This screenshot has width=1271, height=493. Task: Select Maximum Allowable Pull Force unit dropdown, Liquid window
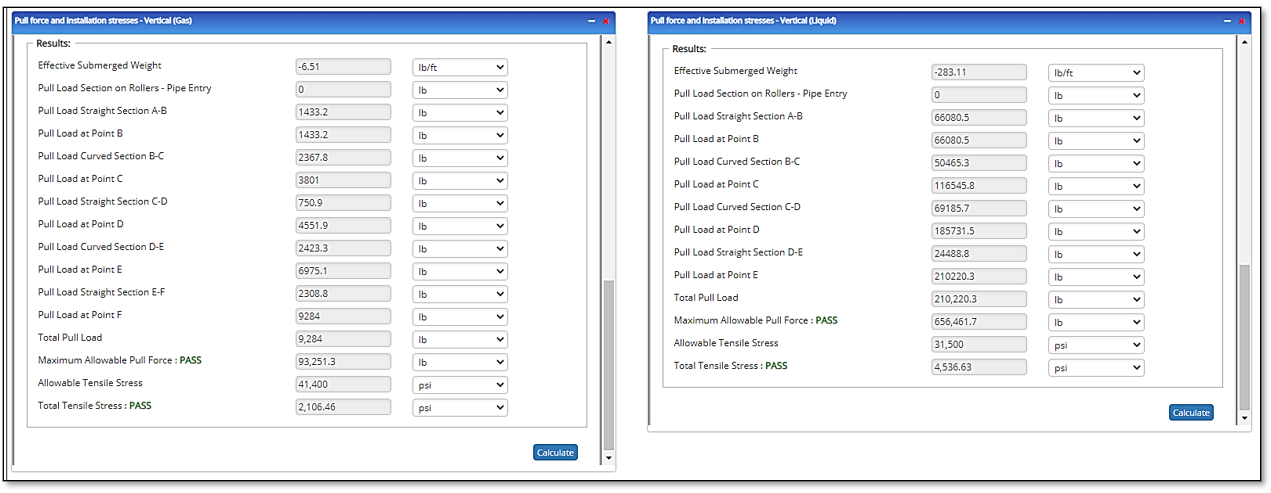[1096, 322]
